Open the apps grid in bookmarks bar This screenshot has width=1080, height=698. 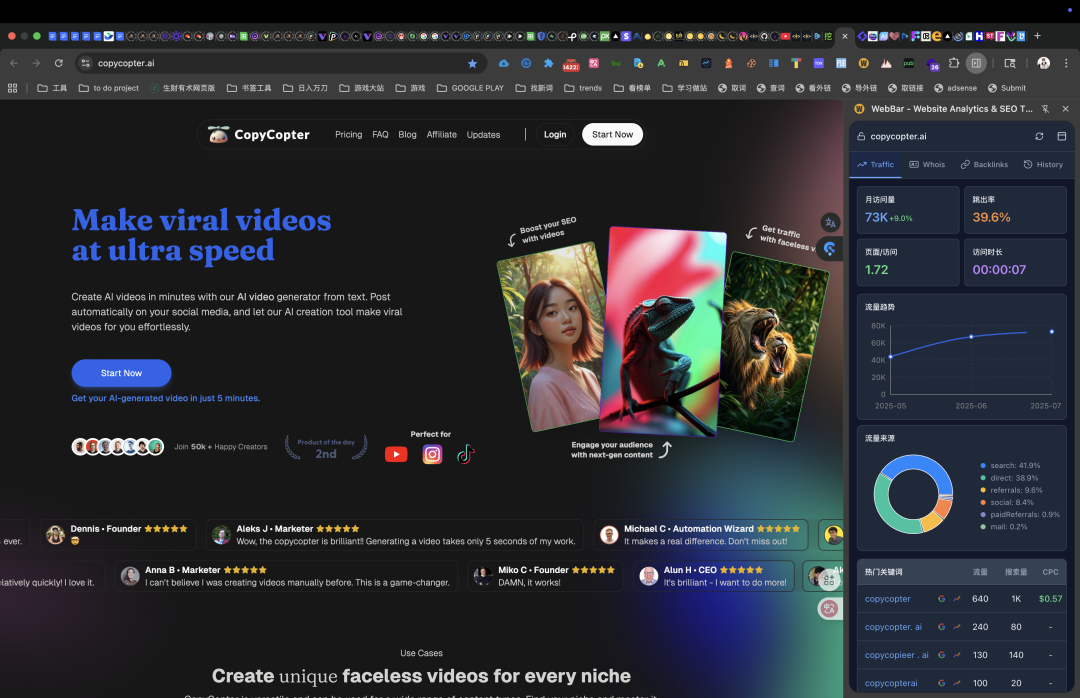click(12, 88)
